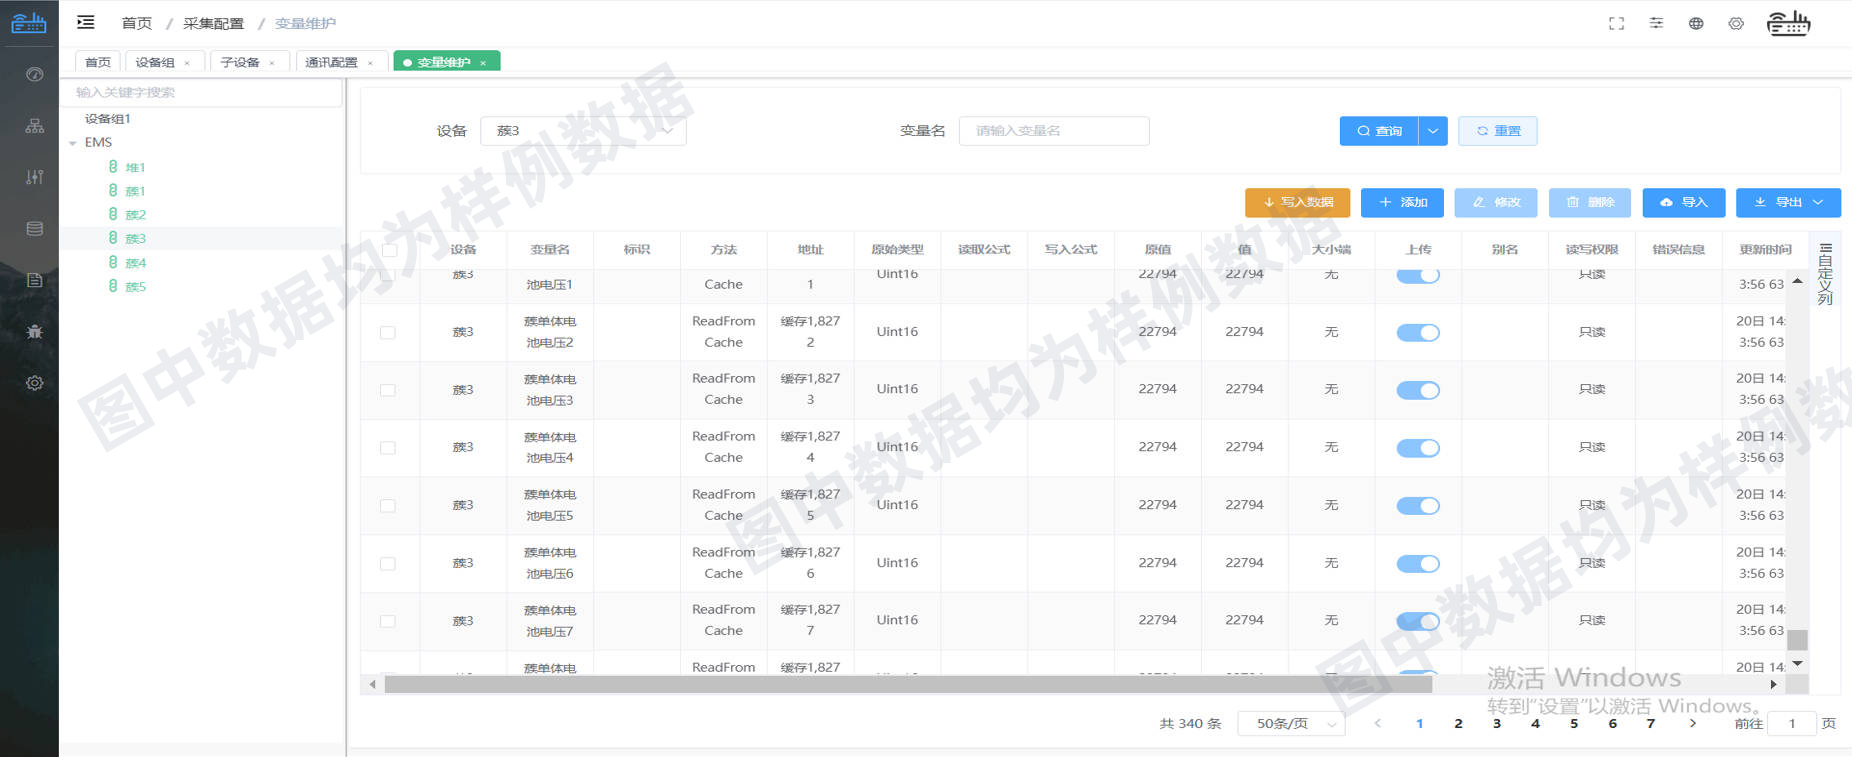Open the sidebar gear settings icon
This screenshot has height=757, width=1852.
click(x=34, y=383)
